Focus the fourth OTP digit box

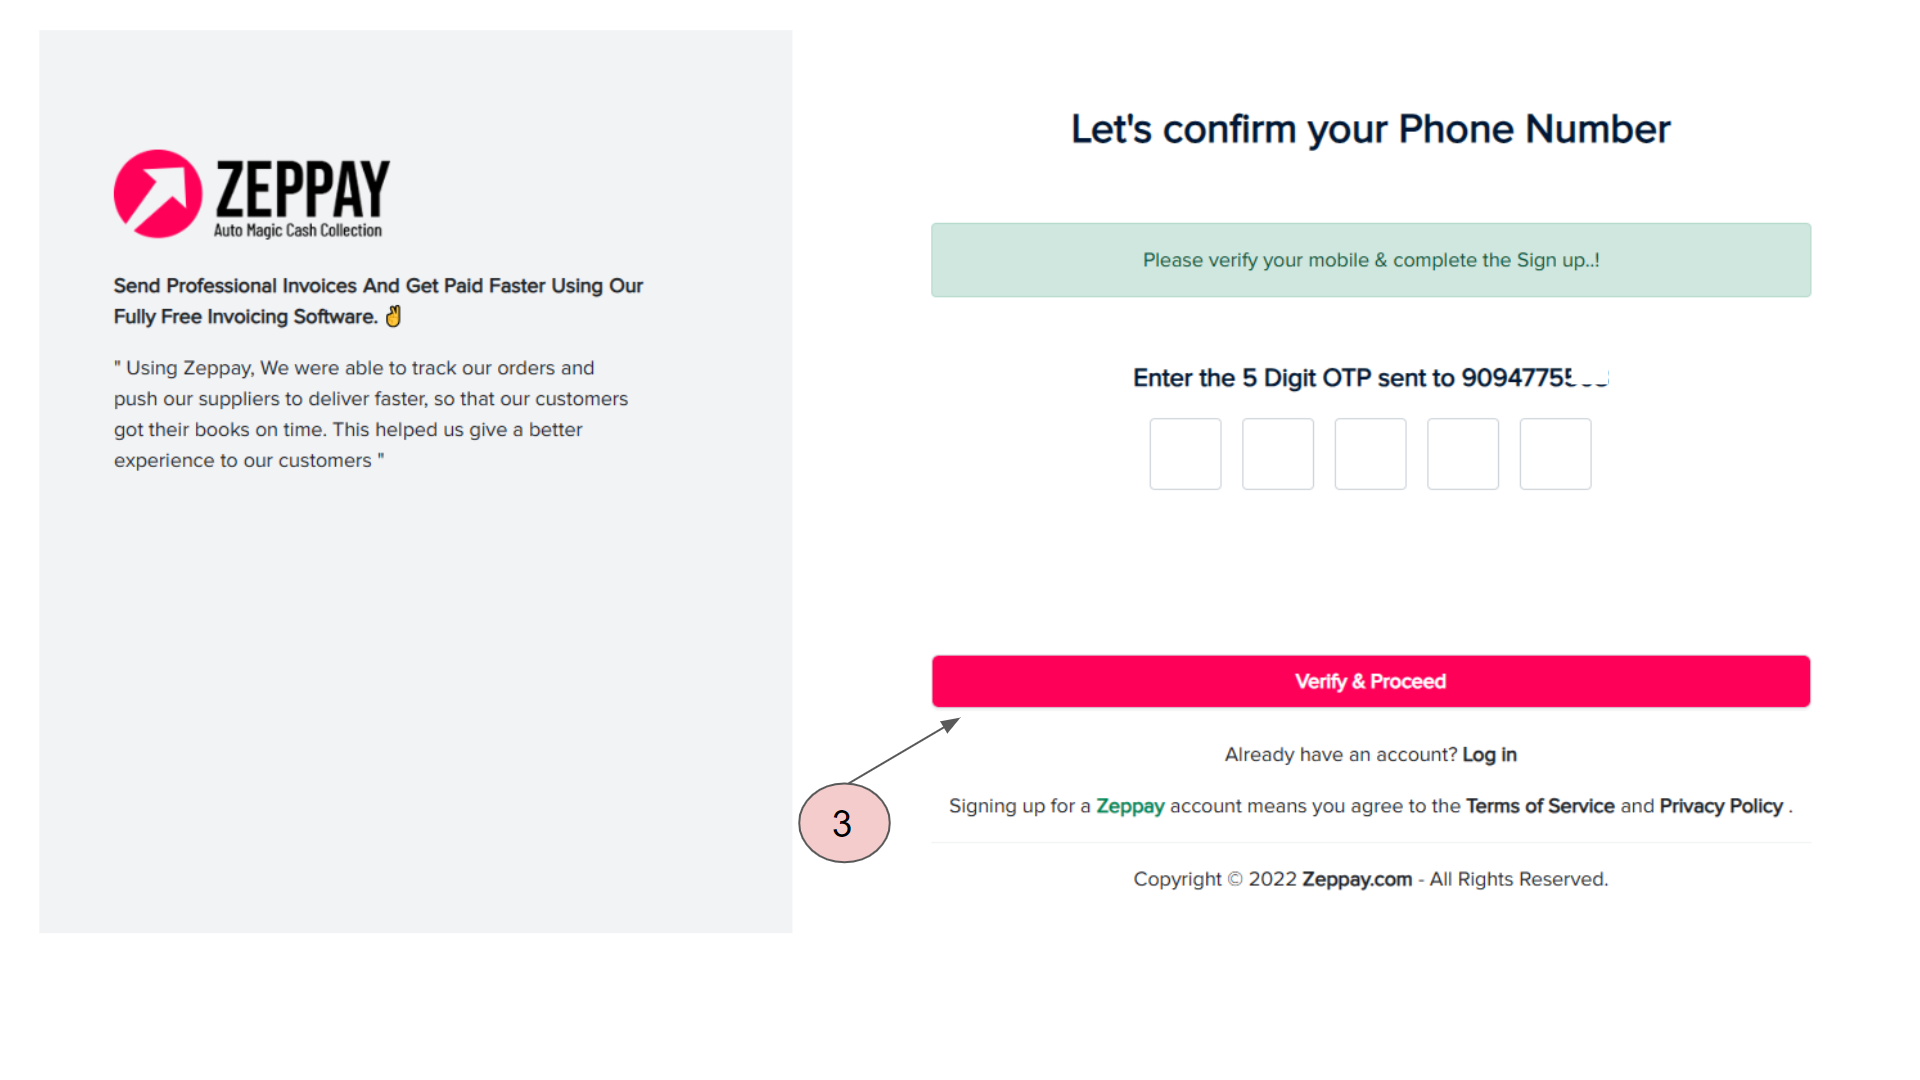1462,454
